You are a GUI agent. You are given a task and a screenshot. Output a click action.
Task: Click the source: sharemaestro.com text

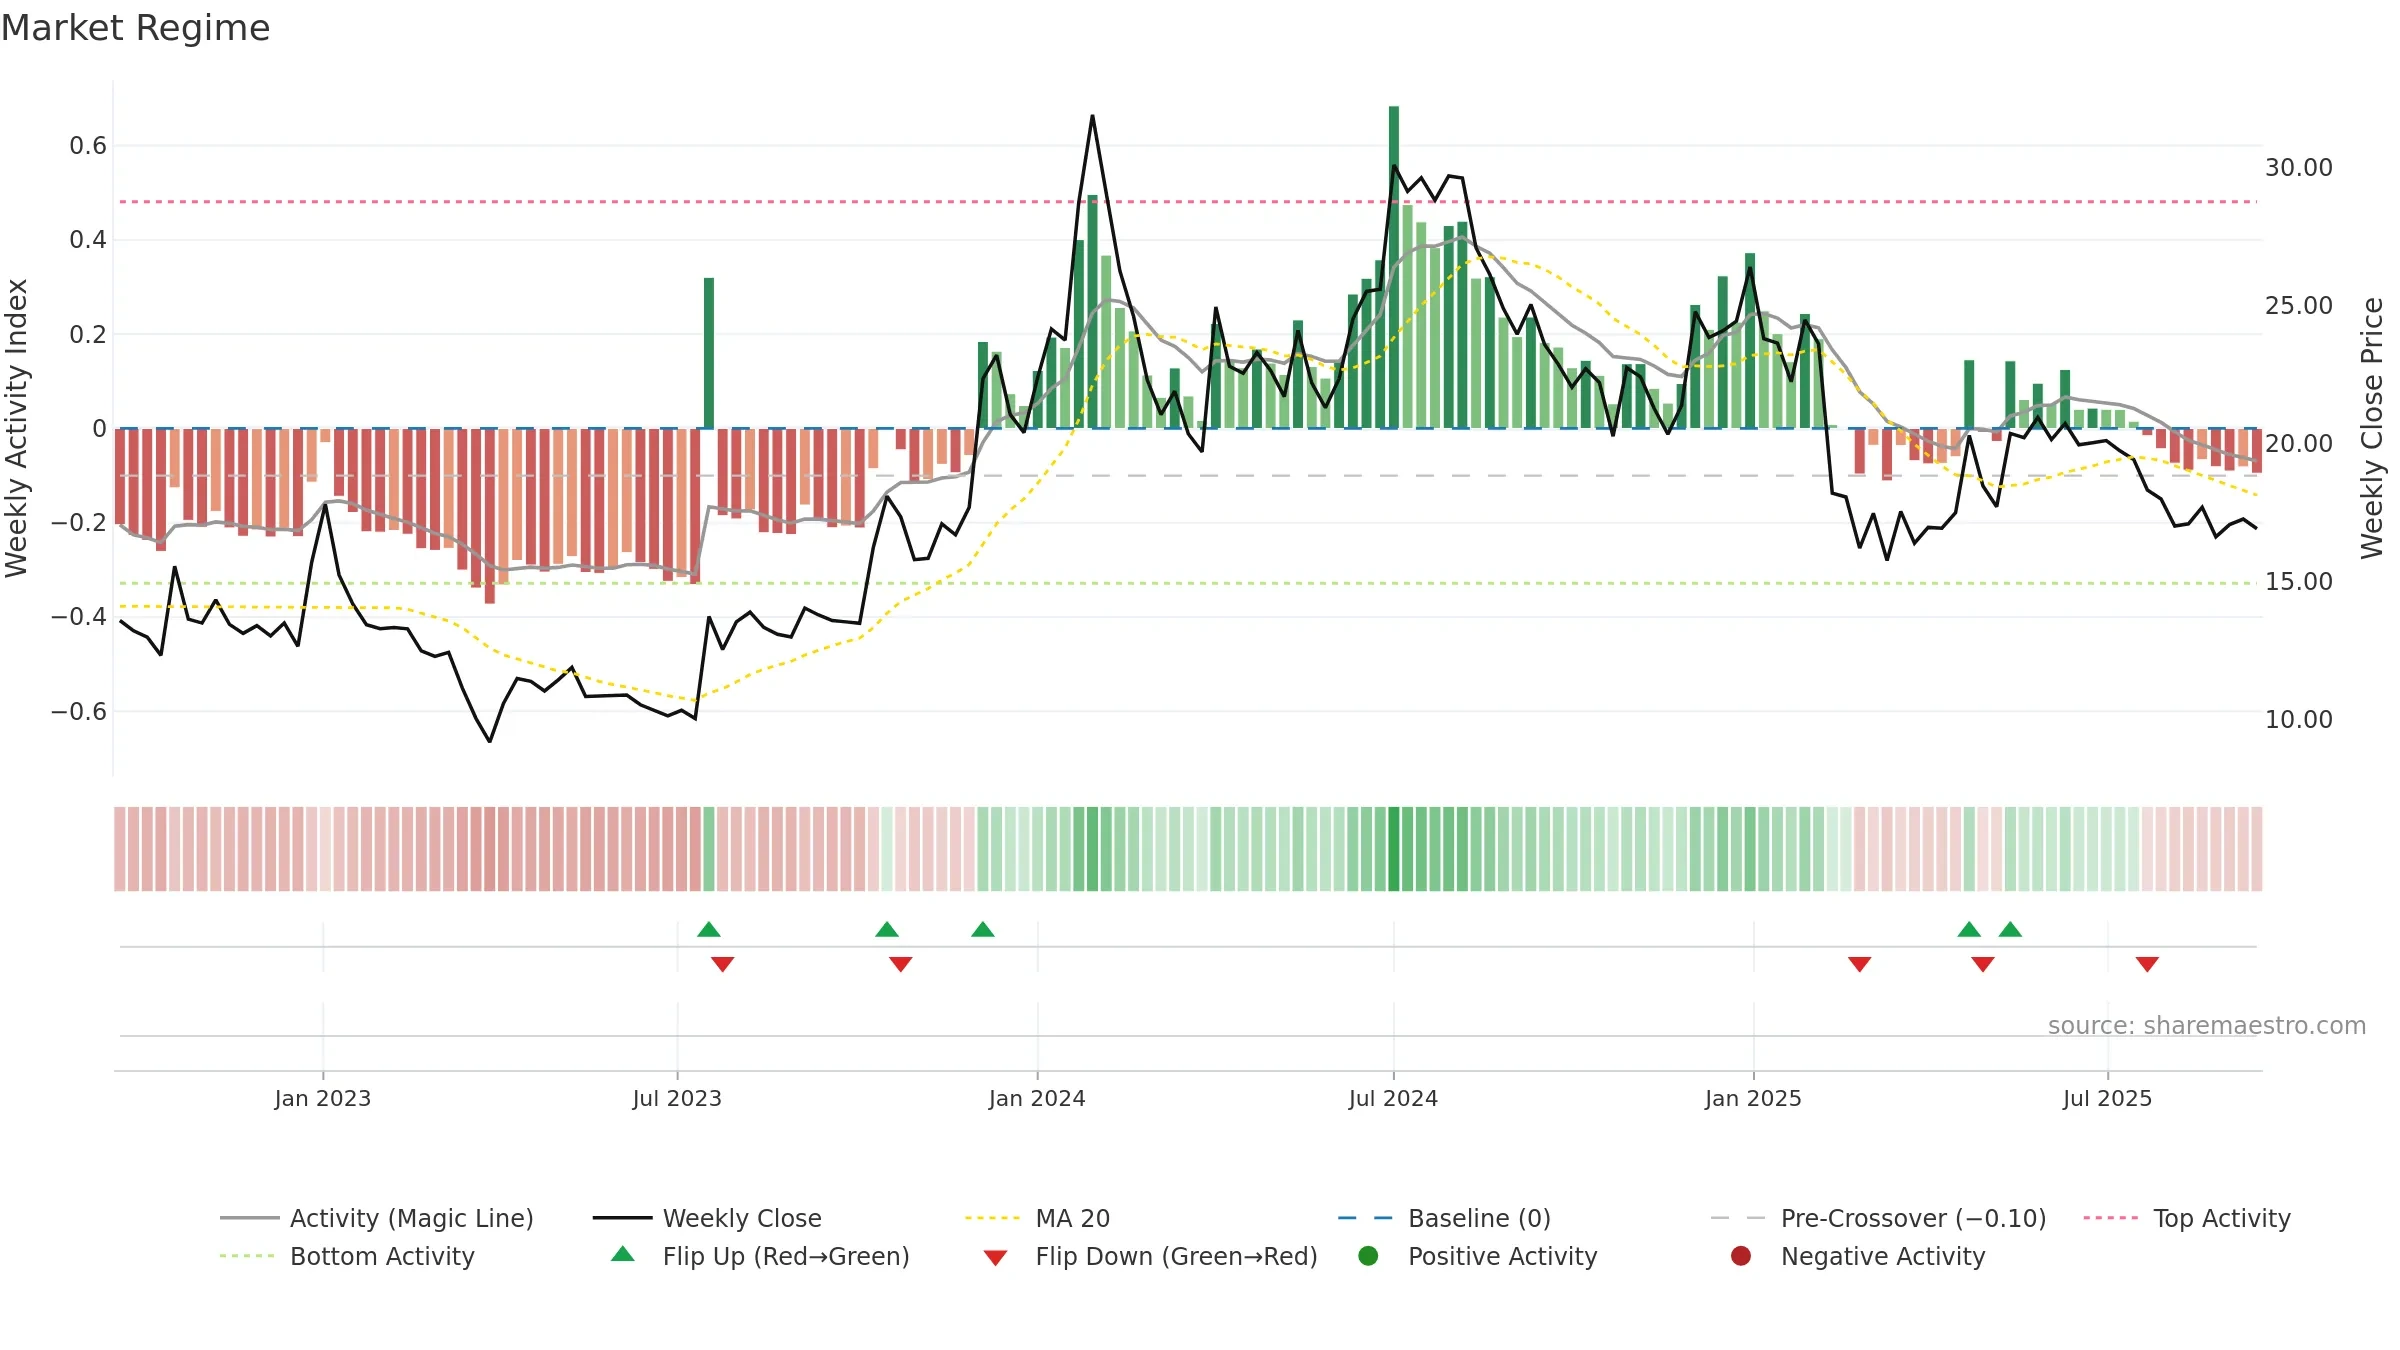tap(2207, 1026)
